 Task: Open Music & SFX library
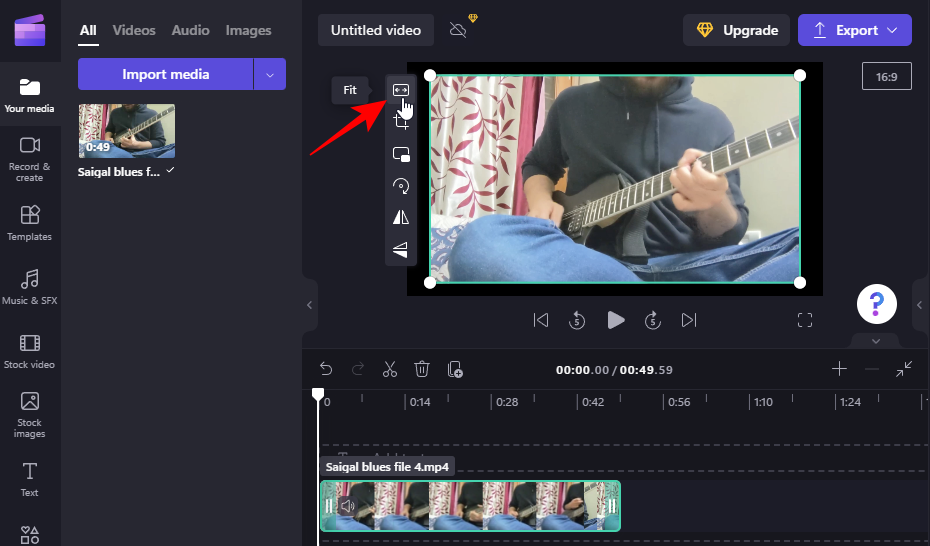click(30, 287)
